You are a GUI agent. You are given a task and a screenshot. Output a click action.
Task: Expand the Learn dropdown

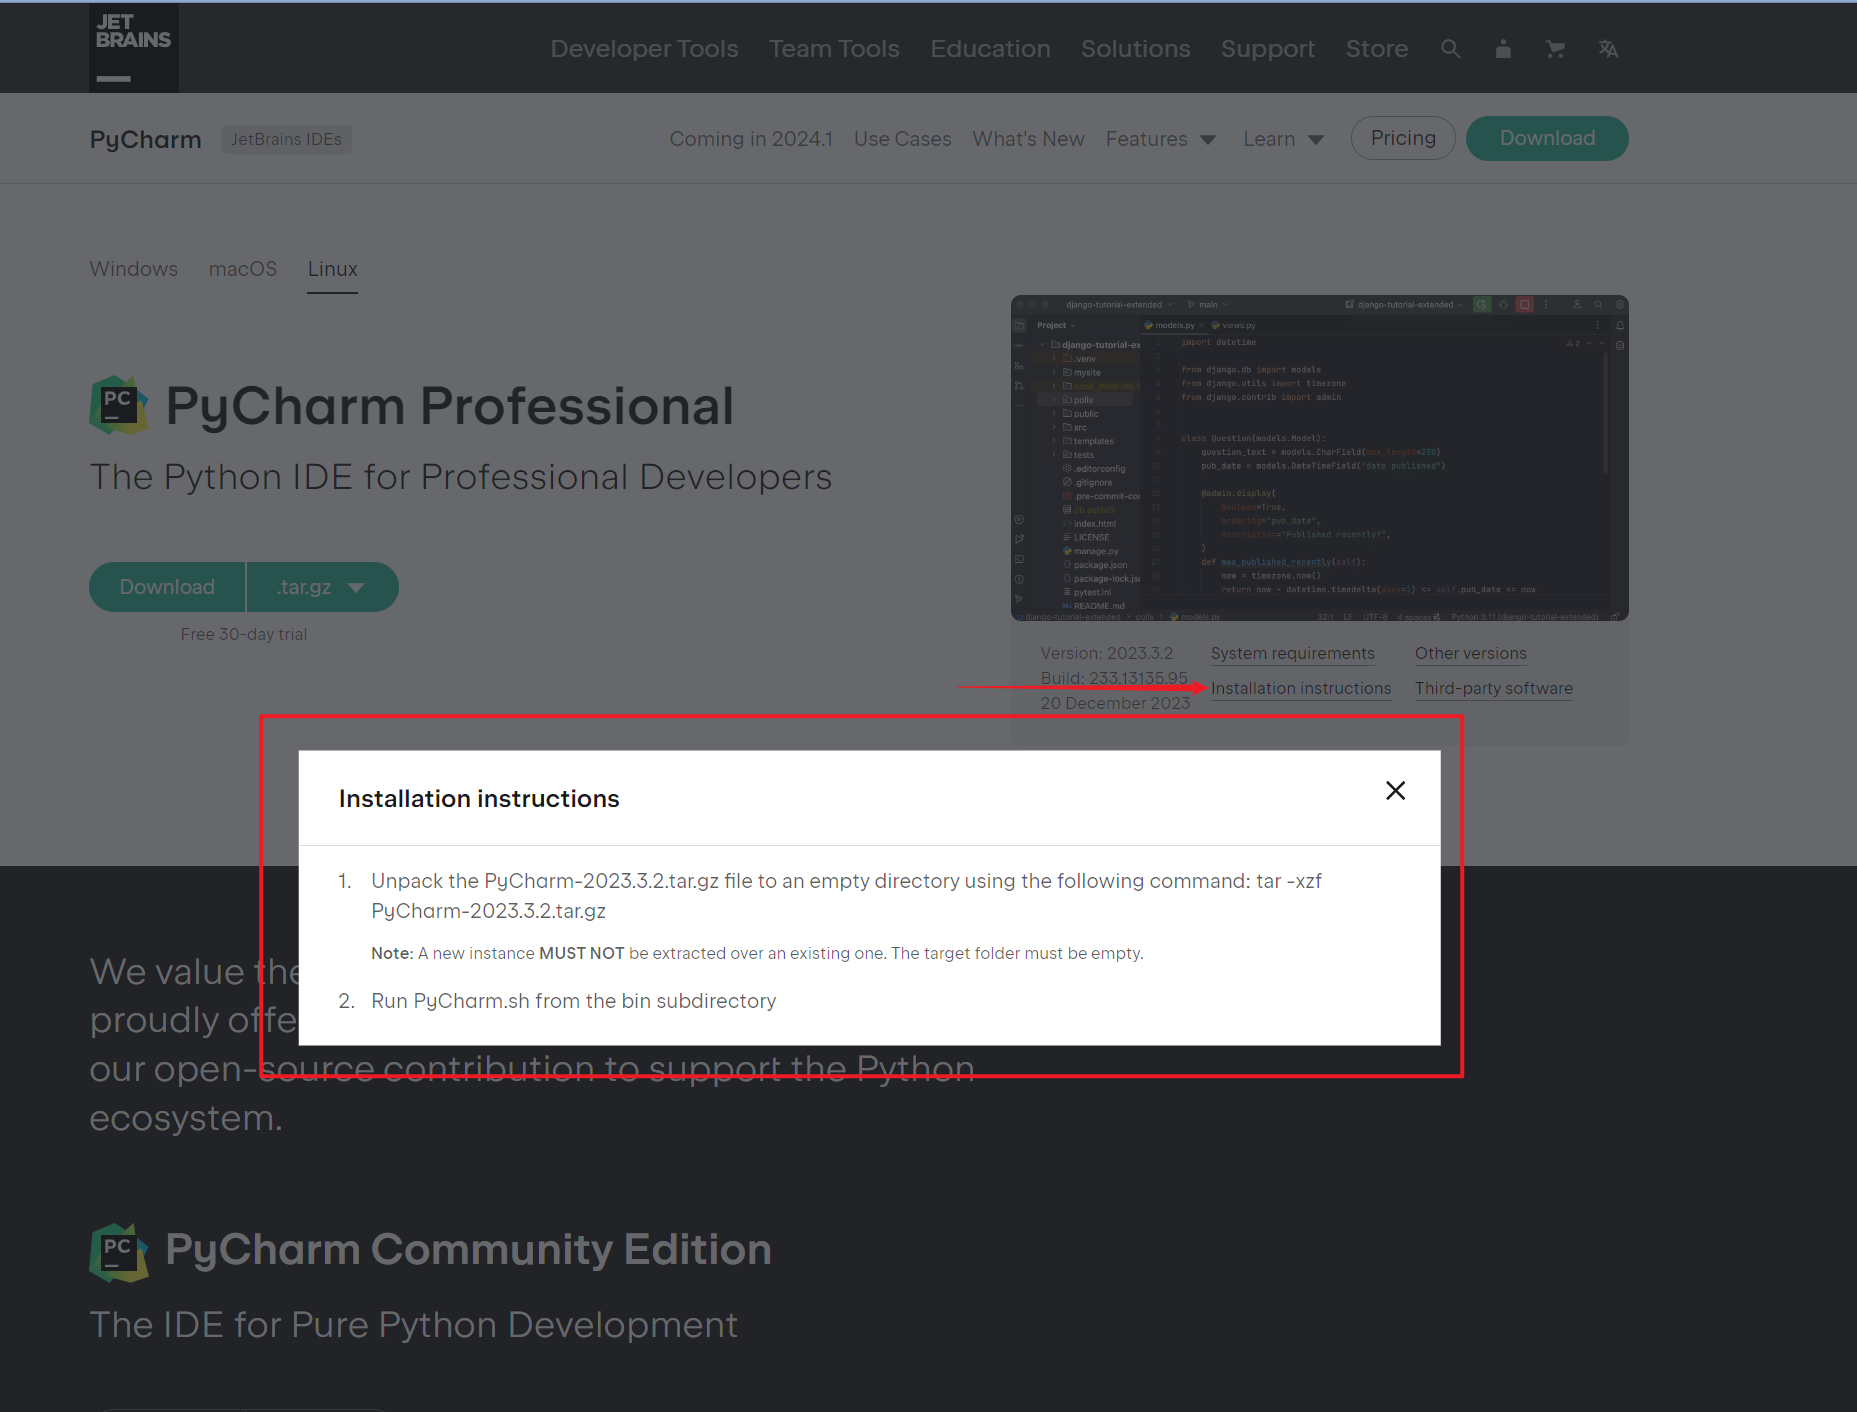coord(1283,139)
